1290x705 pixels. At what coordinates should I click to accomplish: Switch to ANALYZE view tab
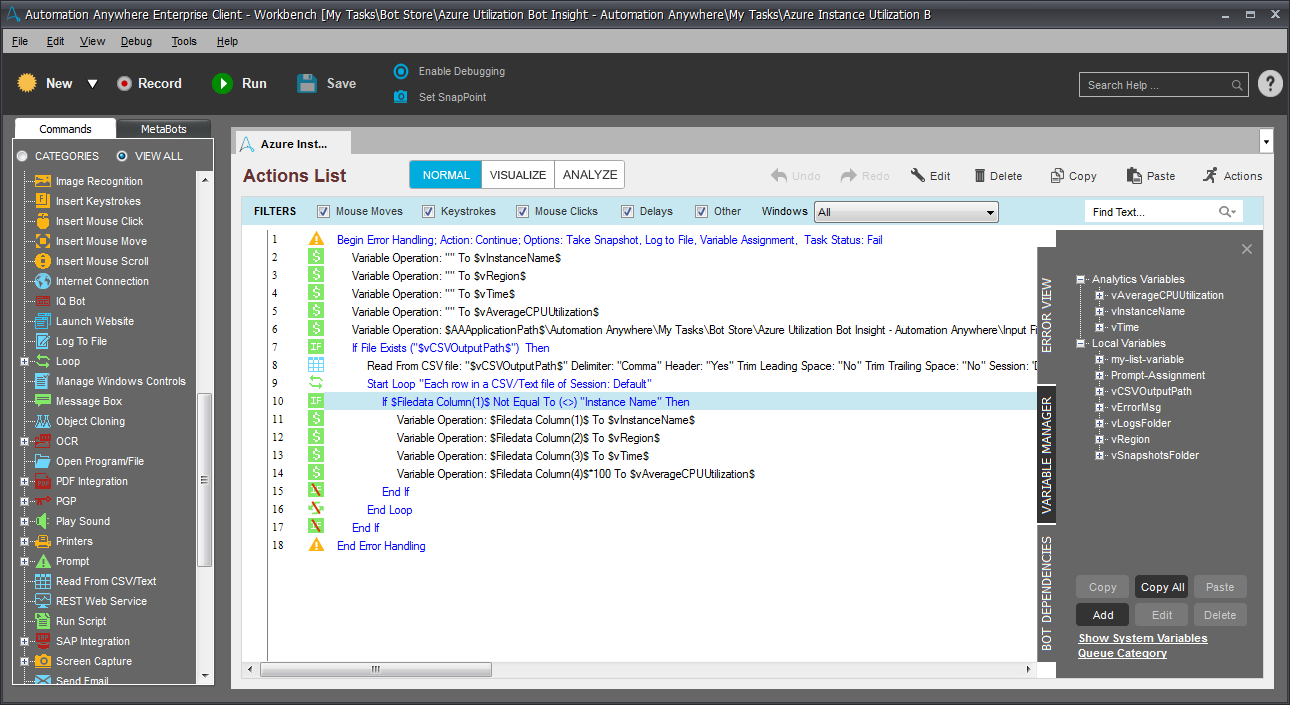click(x=590, y=175)
